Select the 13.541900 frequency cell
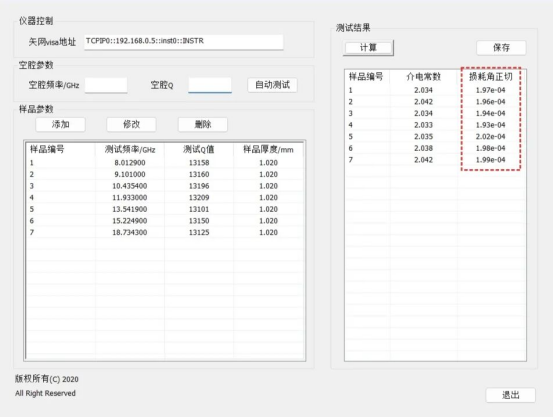The height and width of the screenshot is (418, 554). pyautogui.click(x=130, y=210)
